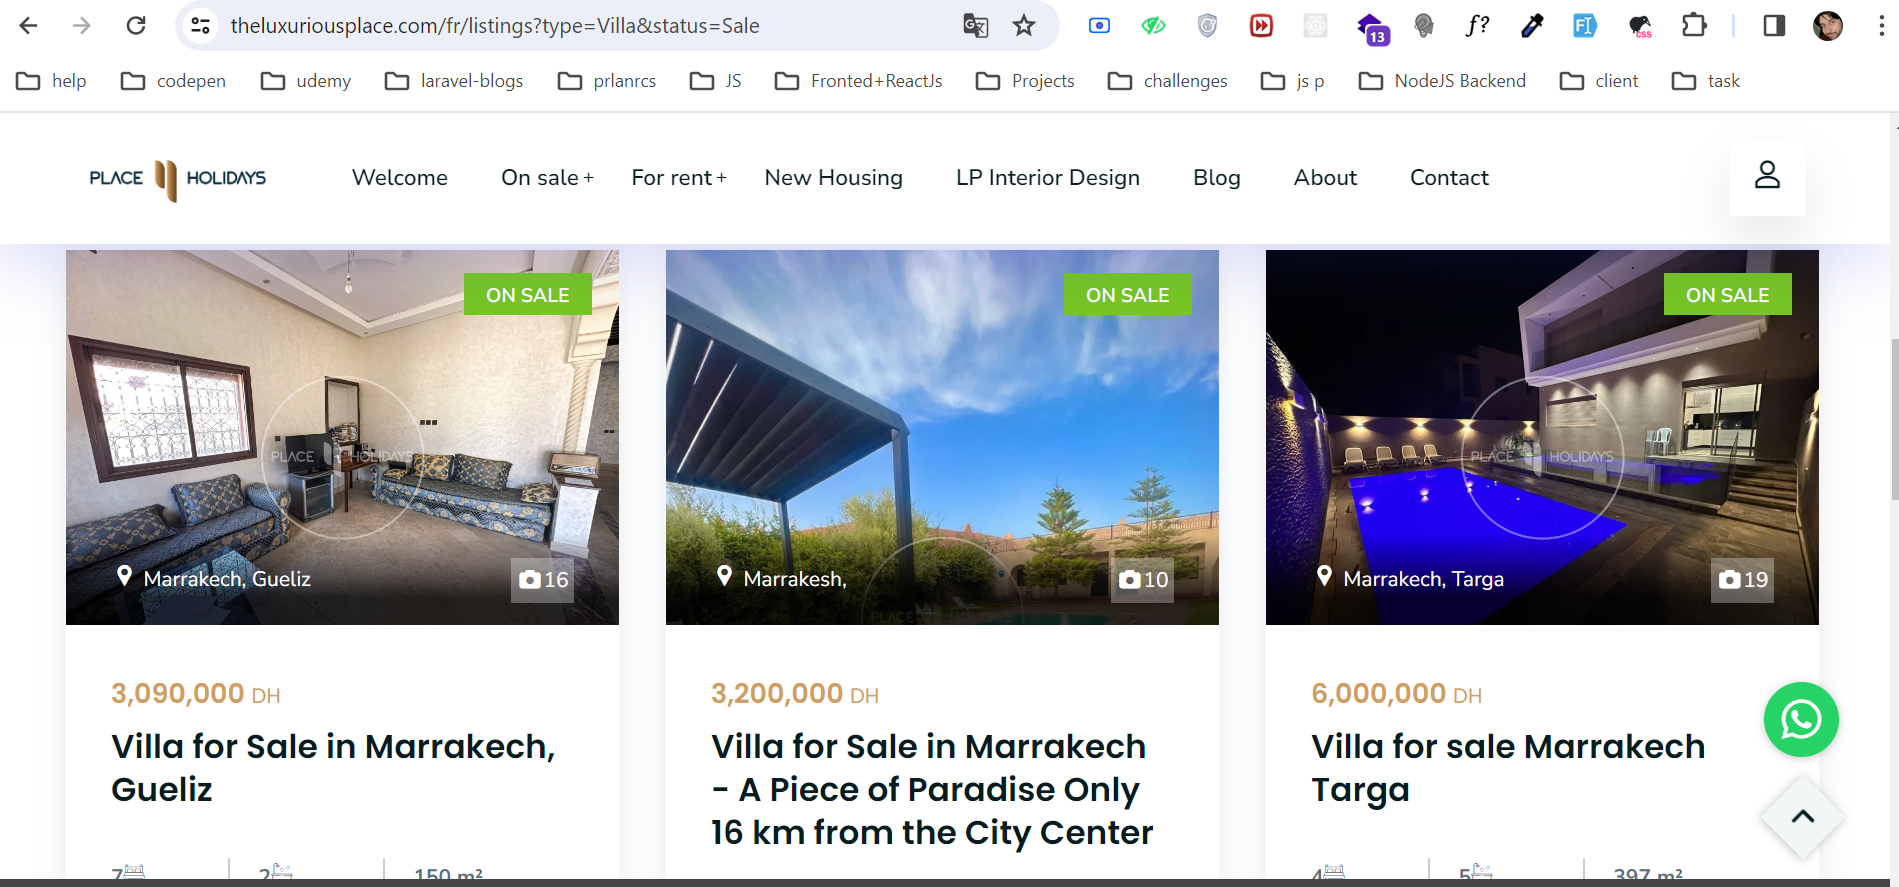The height and width of the screenshot is (887, 1899).
Task: Open the Chrome three-dot menu
Action: [x=1881, y=26]
